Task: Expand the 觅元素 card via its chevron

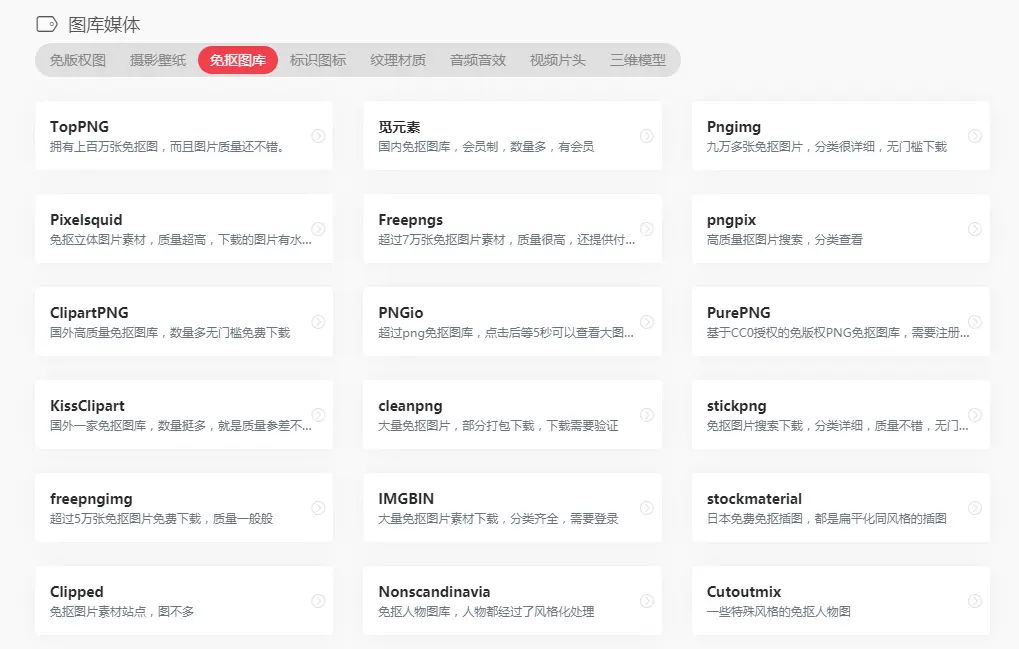Action: 646,135
